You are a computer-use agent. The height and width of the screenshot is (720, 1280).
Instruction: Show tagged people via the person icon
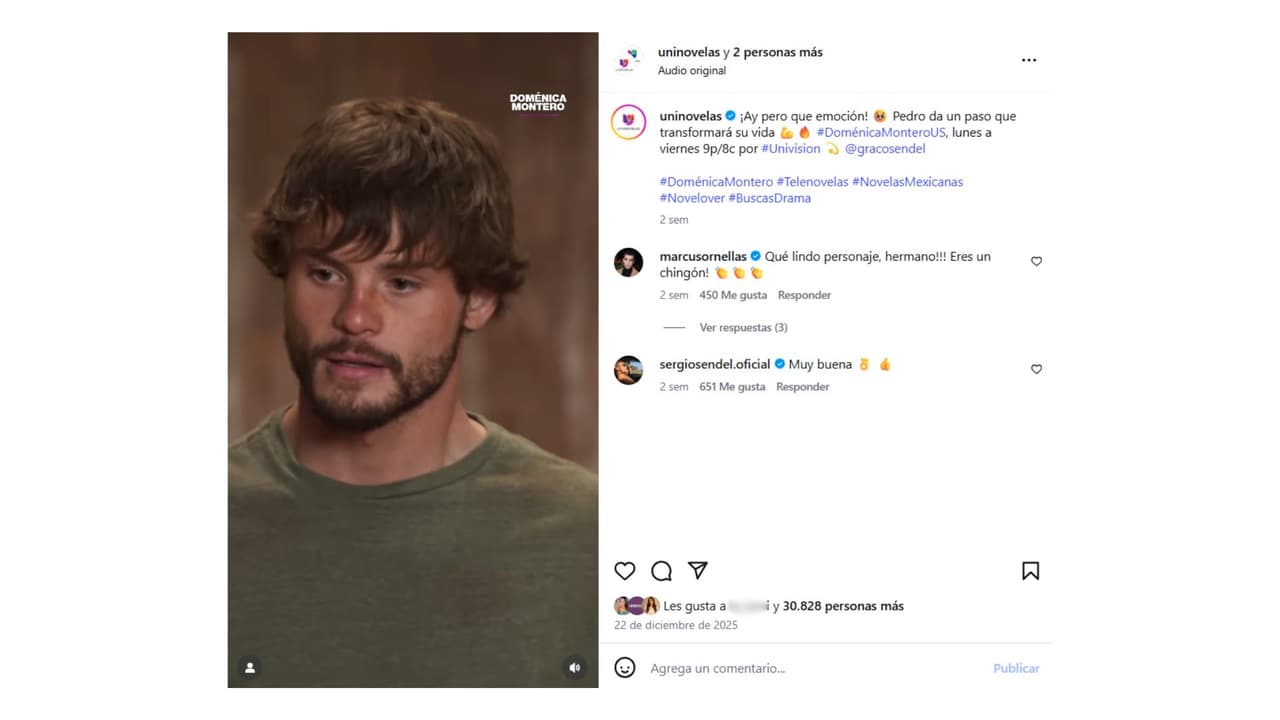[x=250, y=667]
